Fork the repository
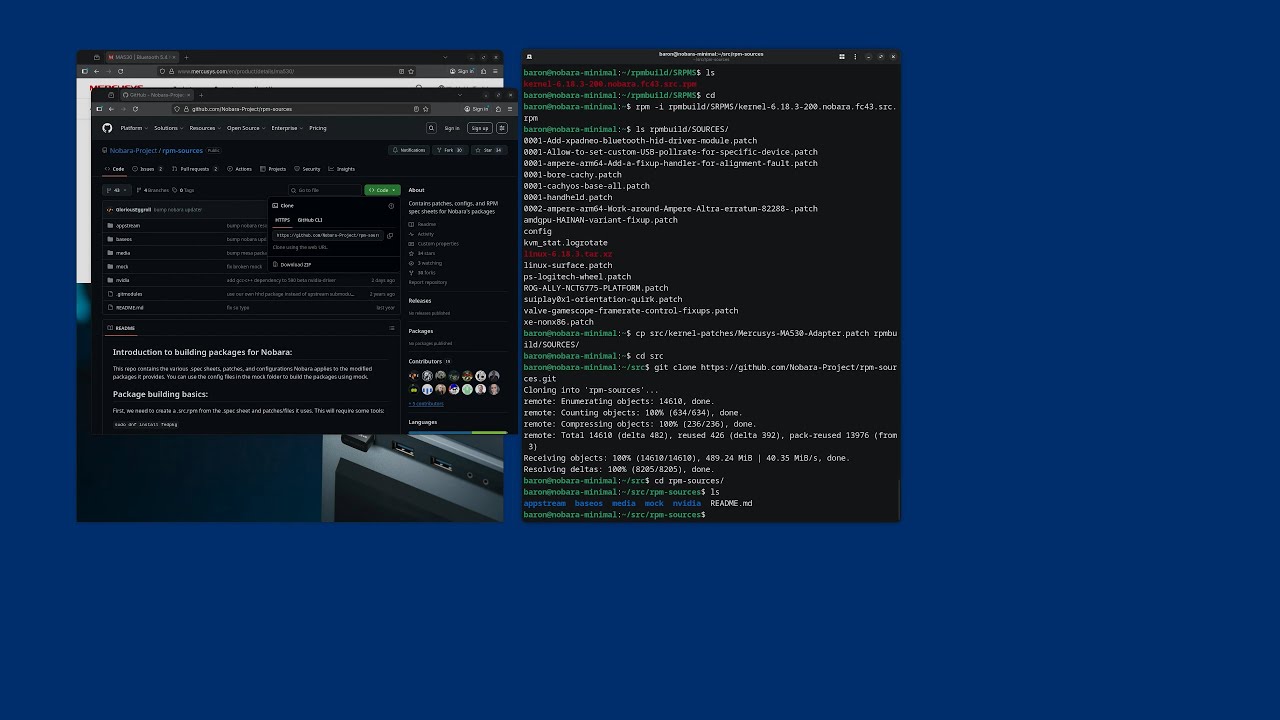 coord(450,150)
